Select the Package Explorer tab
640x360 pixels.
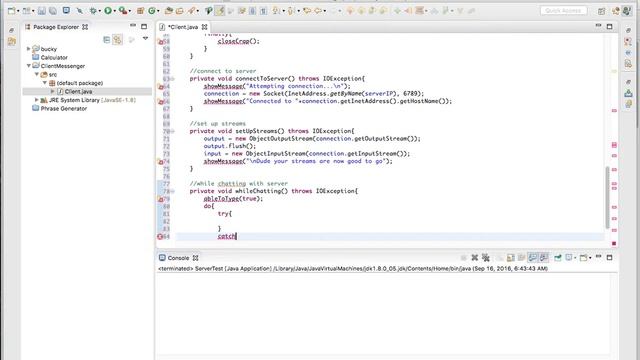pyautogui.click(x=56, y=27)
